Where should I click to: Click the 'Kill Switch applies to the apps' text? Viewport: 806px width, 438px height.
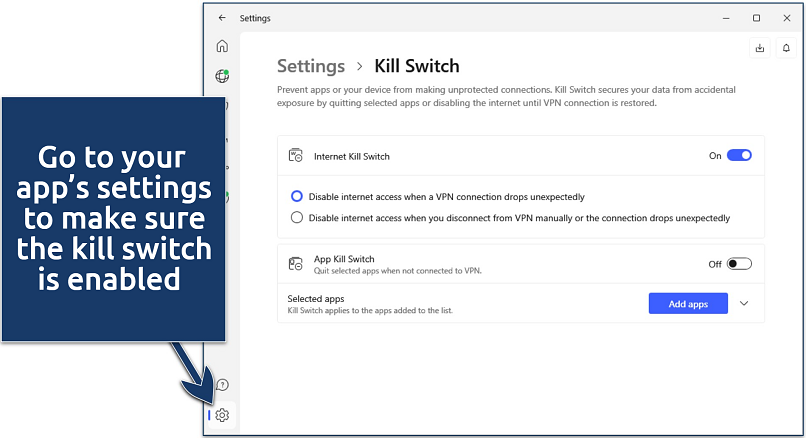(370, 311)
